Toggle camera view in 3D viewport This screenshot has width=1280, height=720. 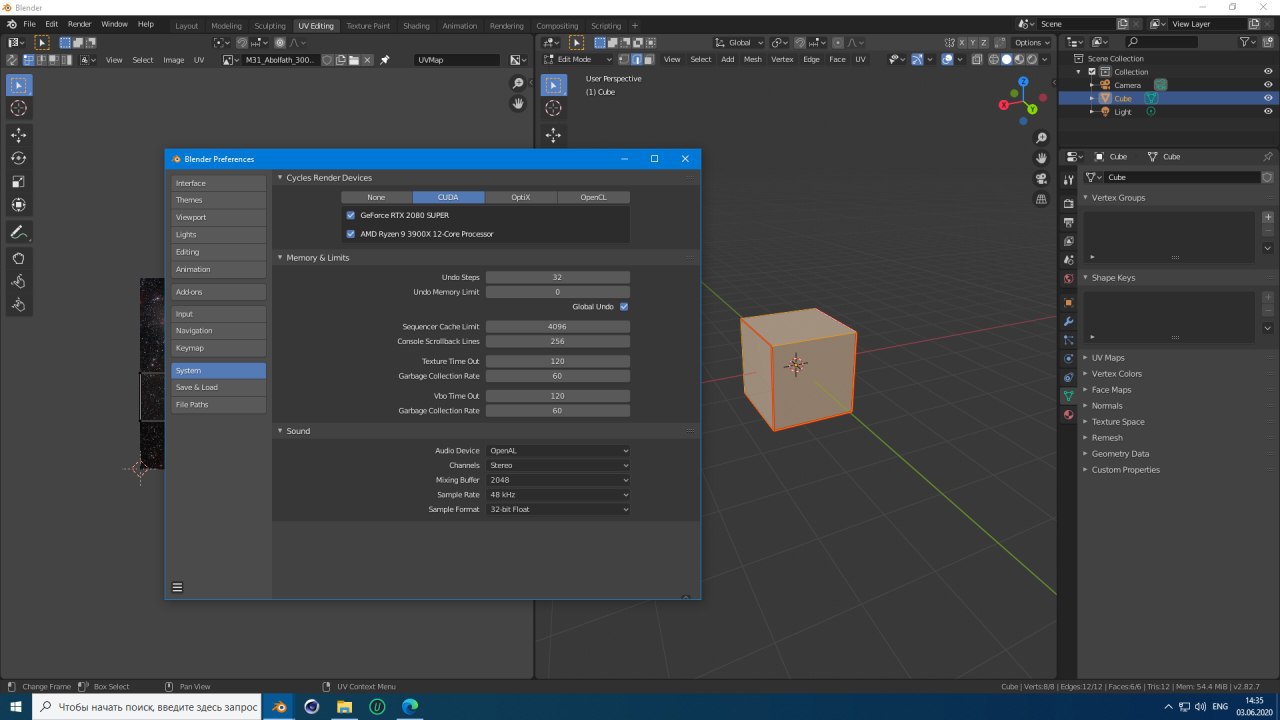click(x=1042, y=179)
